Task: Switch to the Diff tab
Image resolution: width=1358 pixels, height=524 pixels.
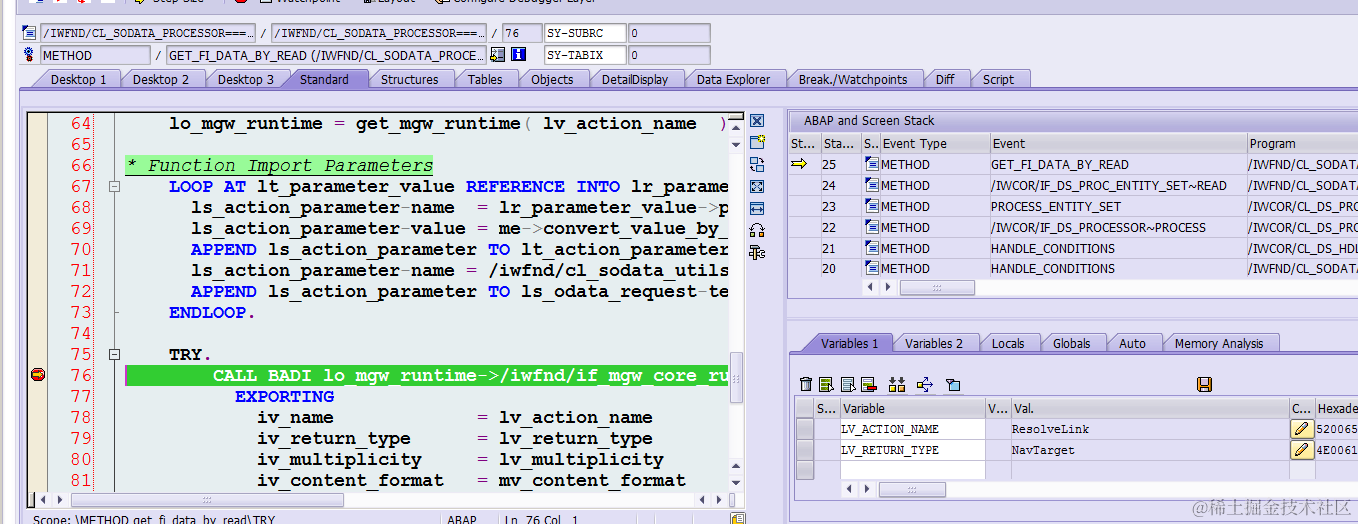Action: (945, 79)
